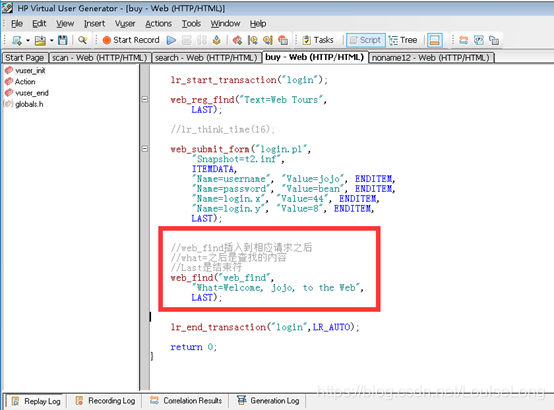Open the Replay Log tab

pyautogui.click(x=35, y=401)
